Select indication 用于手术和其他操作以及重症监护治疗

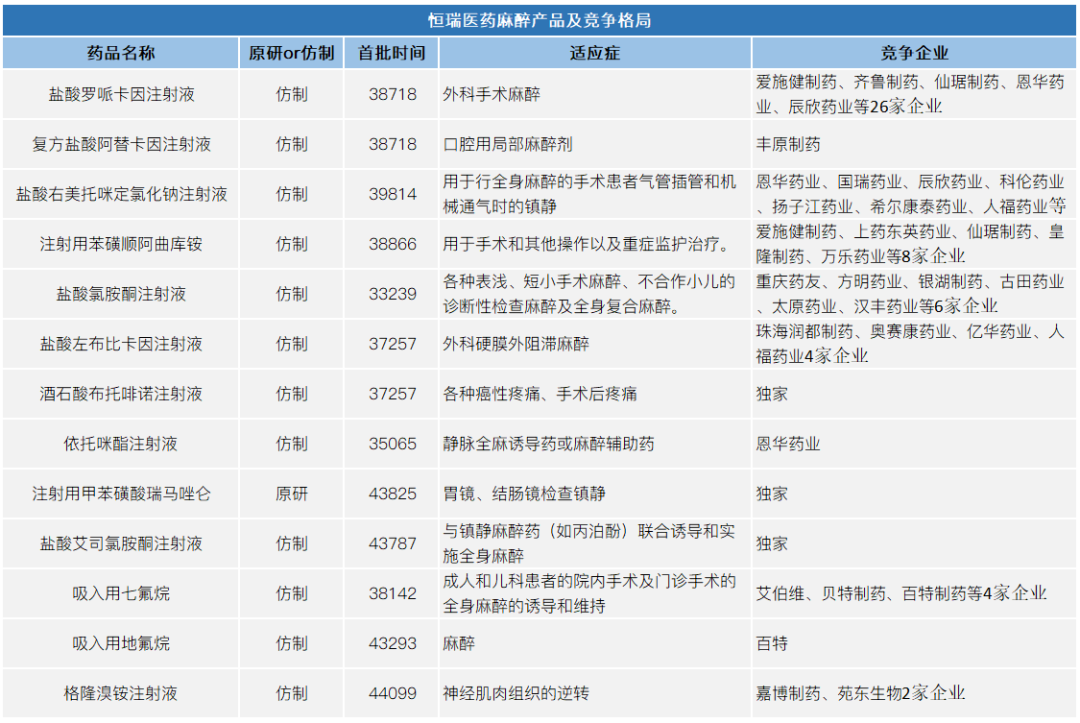tap(586, 244)
